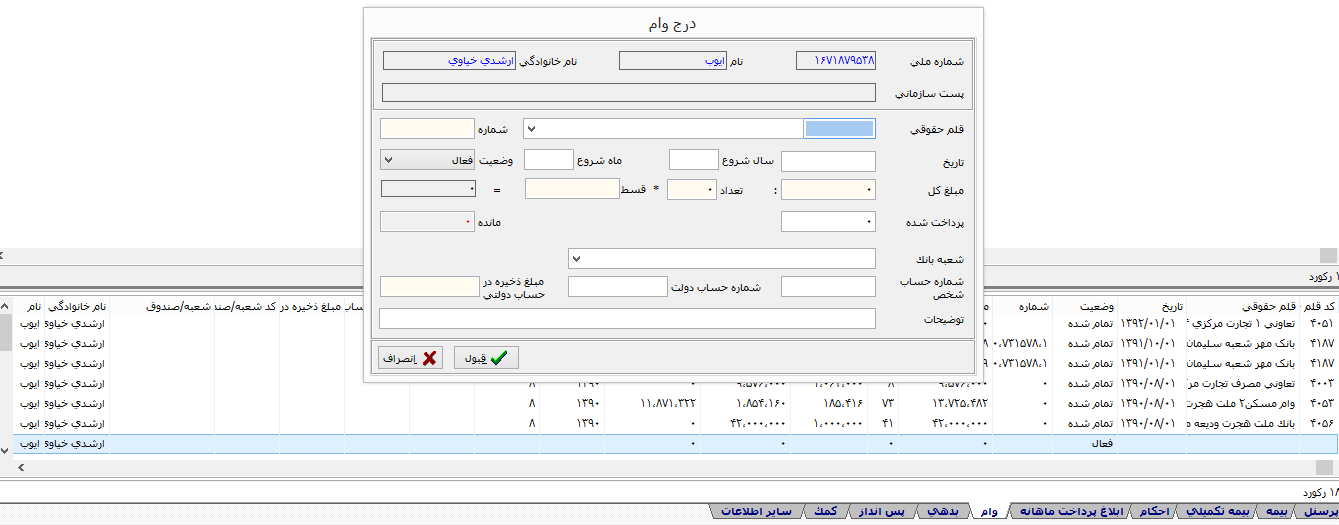The image size is (1339, 525).
Task: Switch to the پرسنل tab
Action: click(x=1319, y=512)
